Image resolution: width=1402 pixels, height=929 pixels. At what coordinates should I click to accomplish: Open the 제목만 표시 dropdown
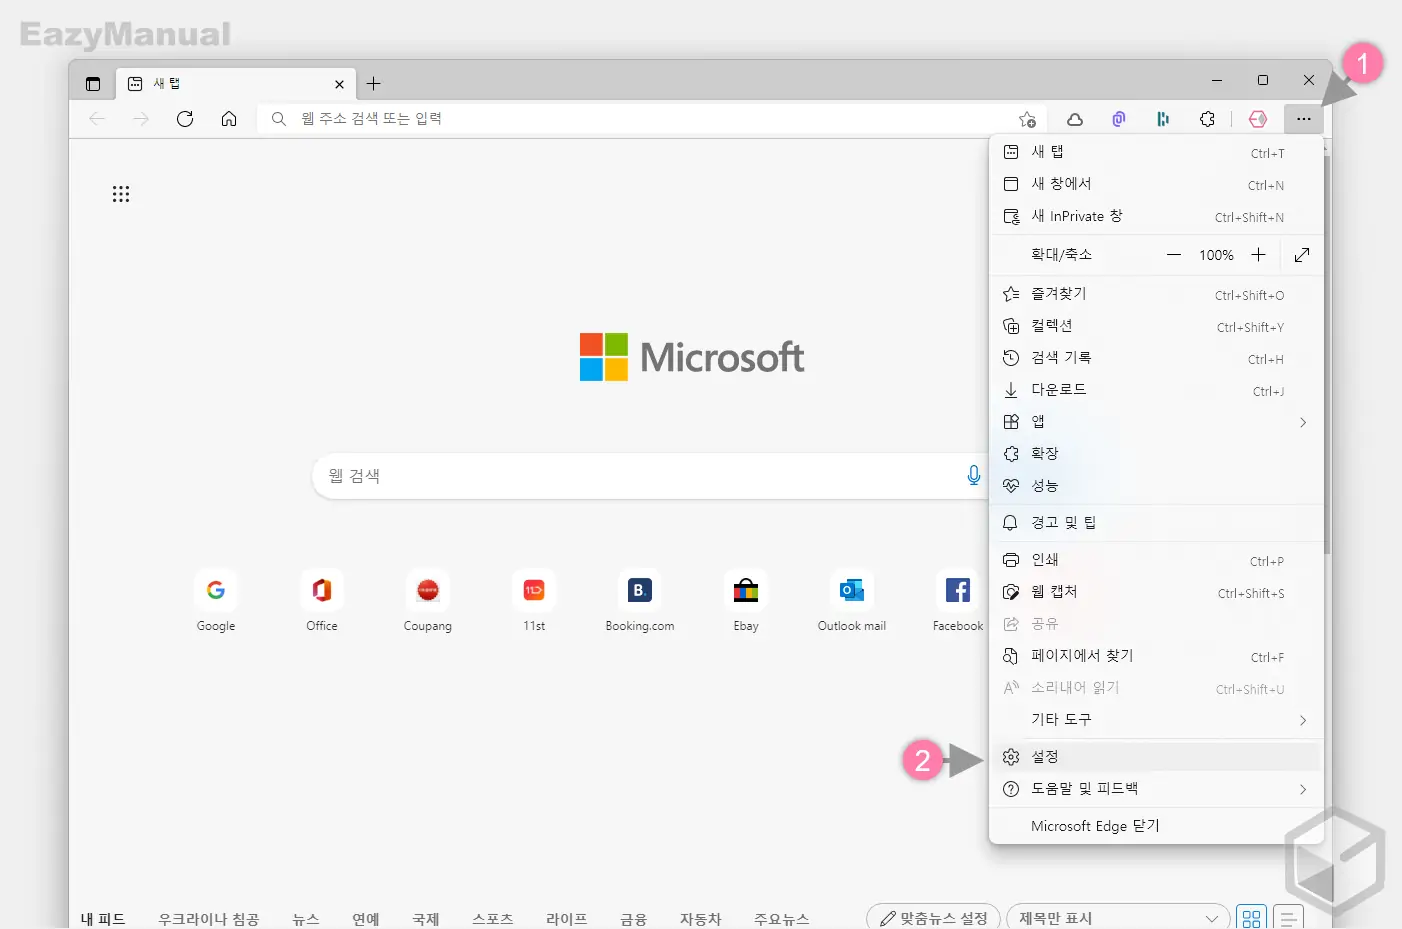[x=1118, y=917]
